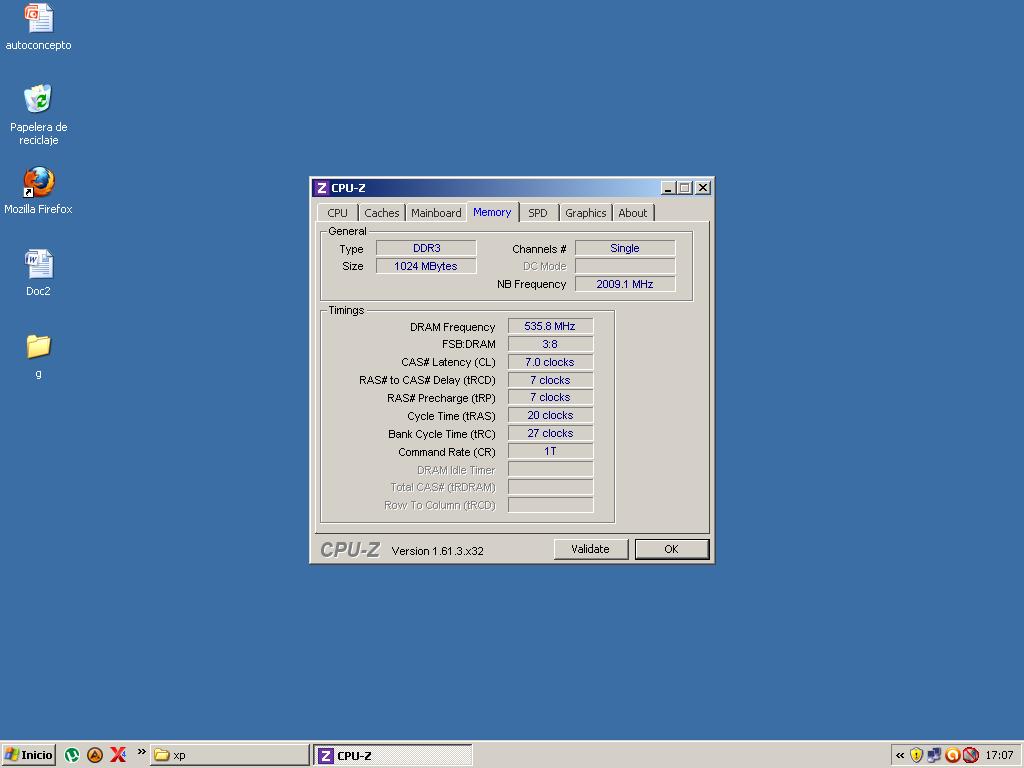Image resolution: width=1024 pixels, height=768 pixels.
Task: Open the Caches tab
Action: [381, 213]
